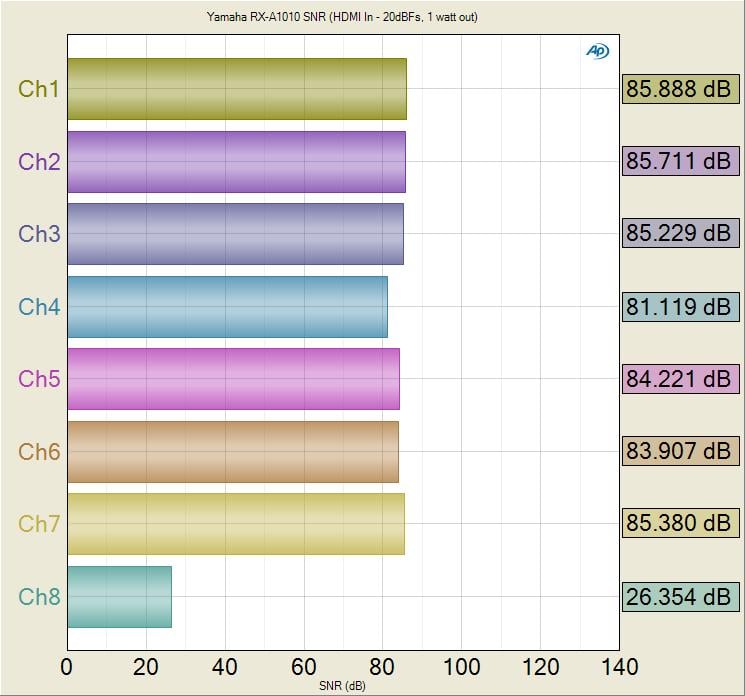
Task: Click the 85.888 dB value box
Action: [x=680, y=89]
